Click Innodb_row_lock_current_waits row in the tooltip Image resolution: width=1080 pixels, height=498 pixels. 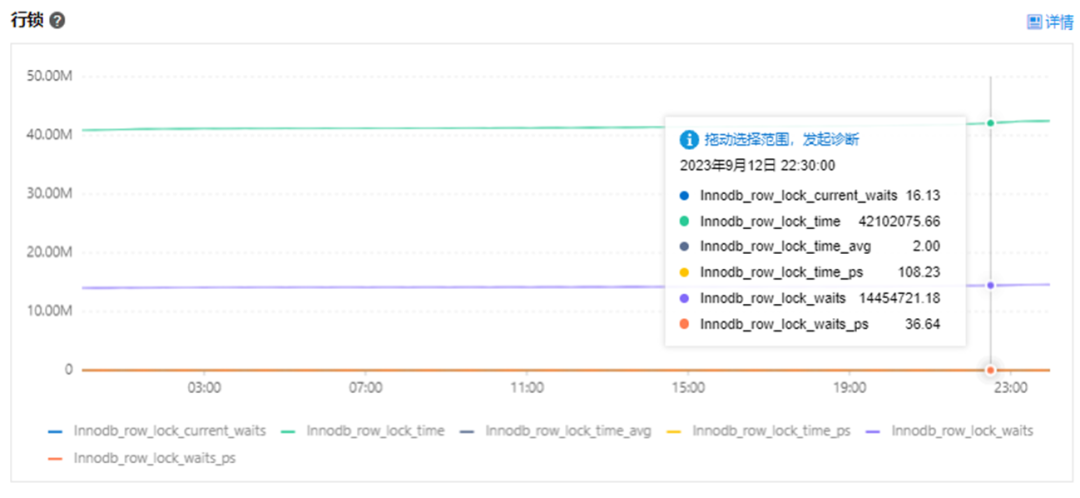[810, 196]
